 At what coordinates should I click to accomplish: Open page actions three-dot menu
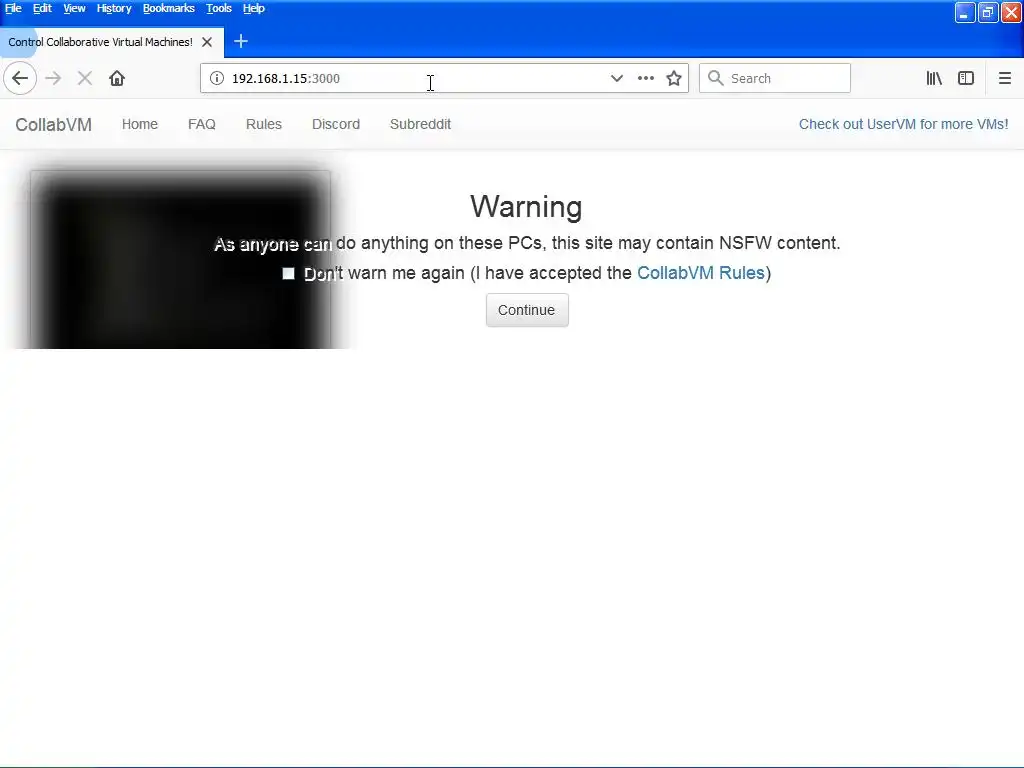click(x=646, y=78)
